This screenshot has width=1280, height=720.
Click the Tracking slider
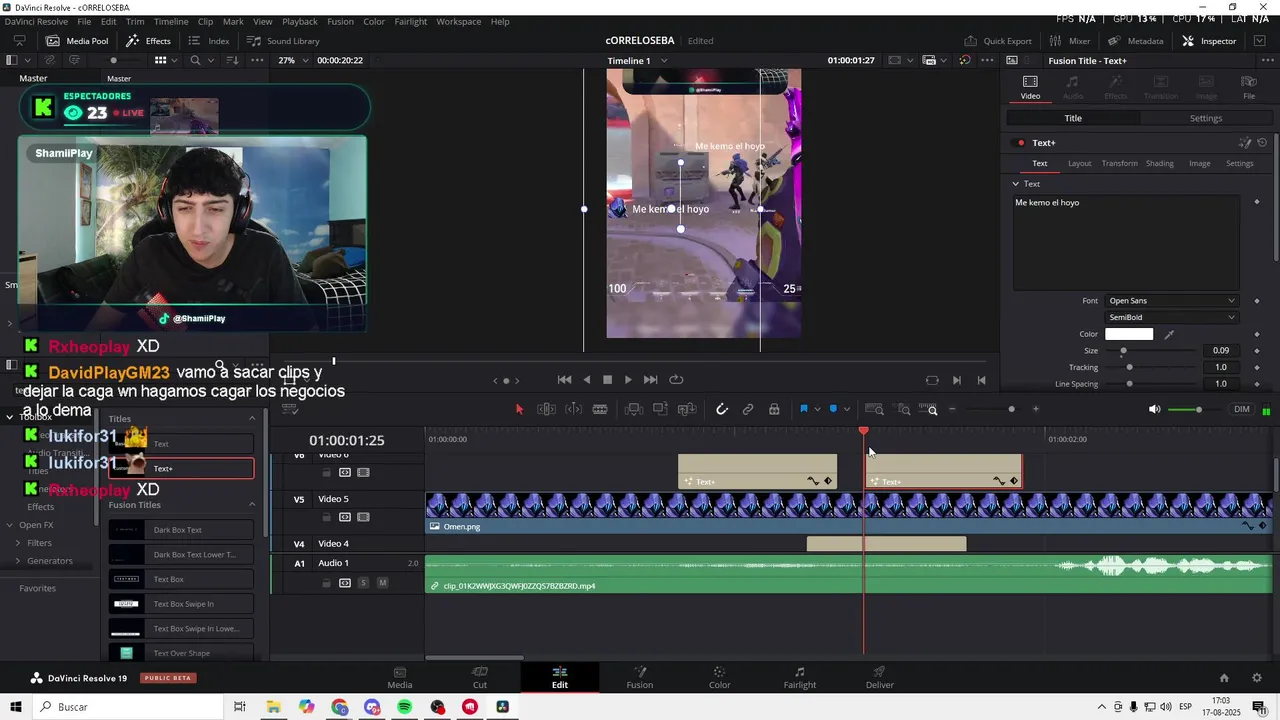pyautogui.click(x=1150, y=367)
